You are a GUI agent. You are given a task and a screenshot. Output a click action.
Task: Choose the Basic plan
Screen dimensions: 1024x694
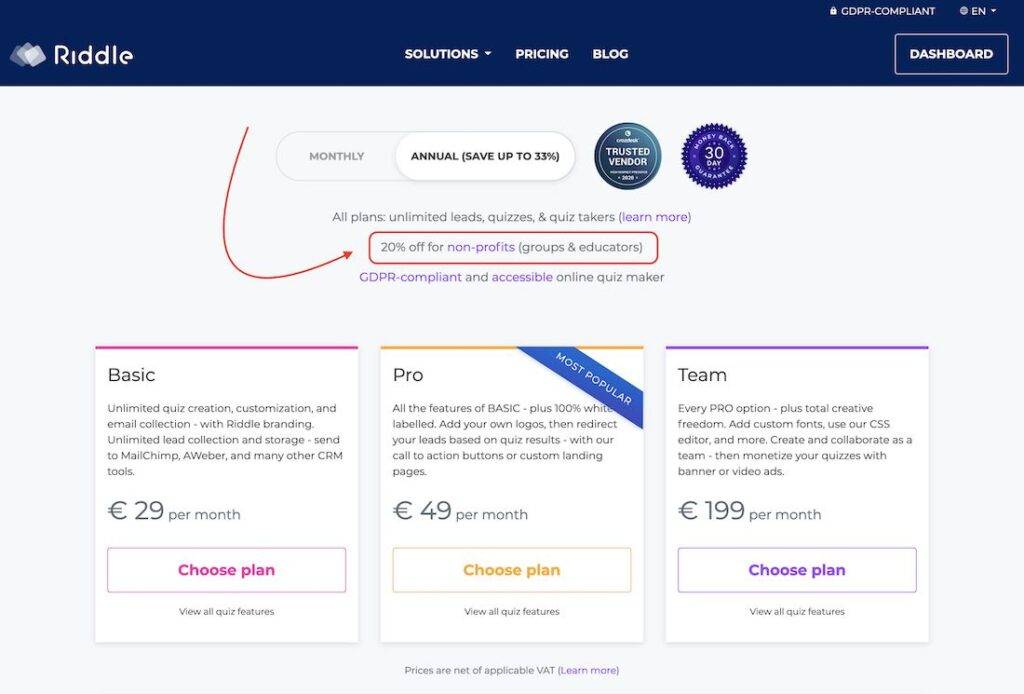227,570
